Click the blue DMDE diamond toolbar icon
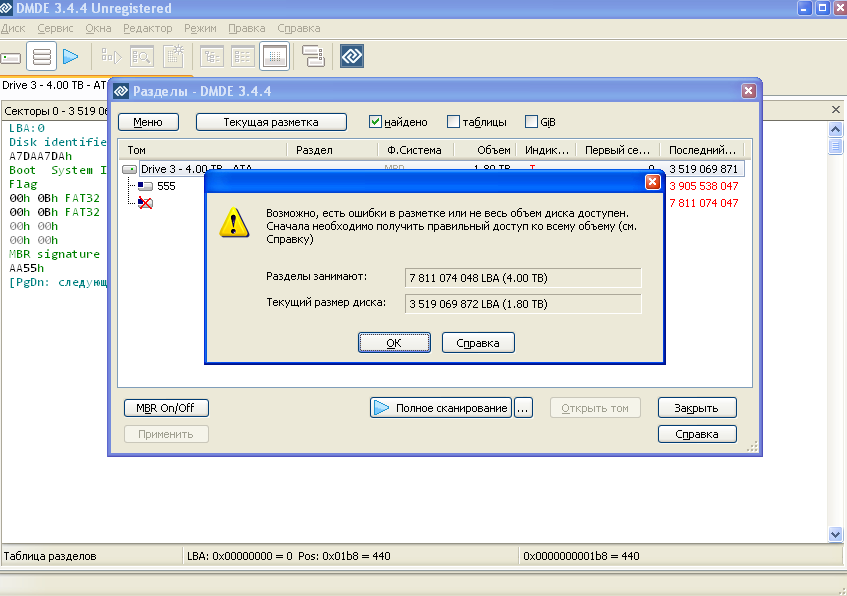This screenshot has height=596, width=847. 352,57
